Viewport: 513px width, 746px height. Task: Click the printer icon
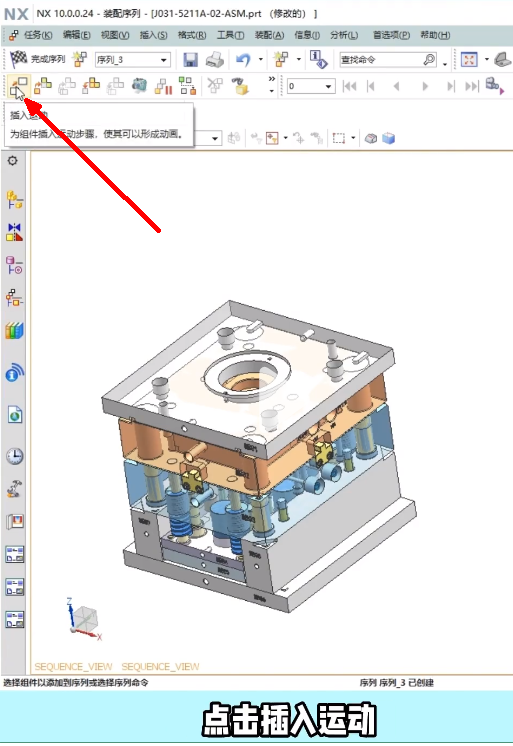pyautogui.click(x=215, y=60)
